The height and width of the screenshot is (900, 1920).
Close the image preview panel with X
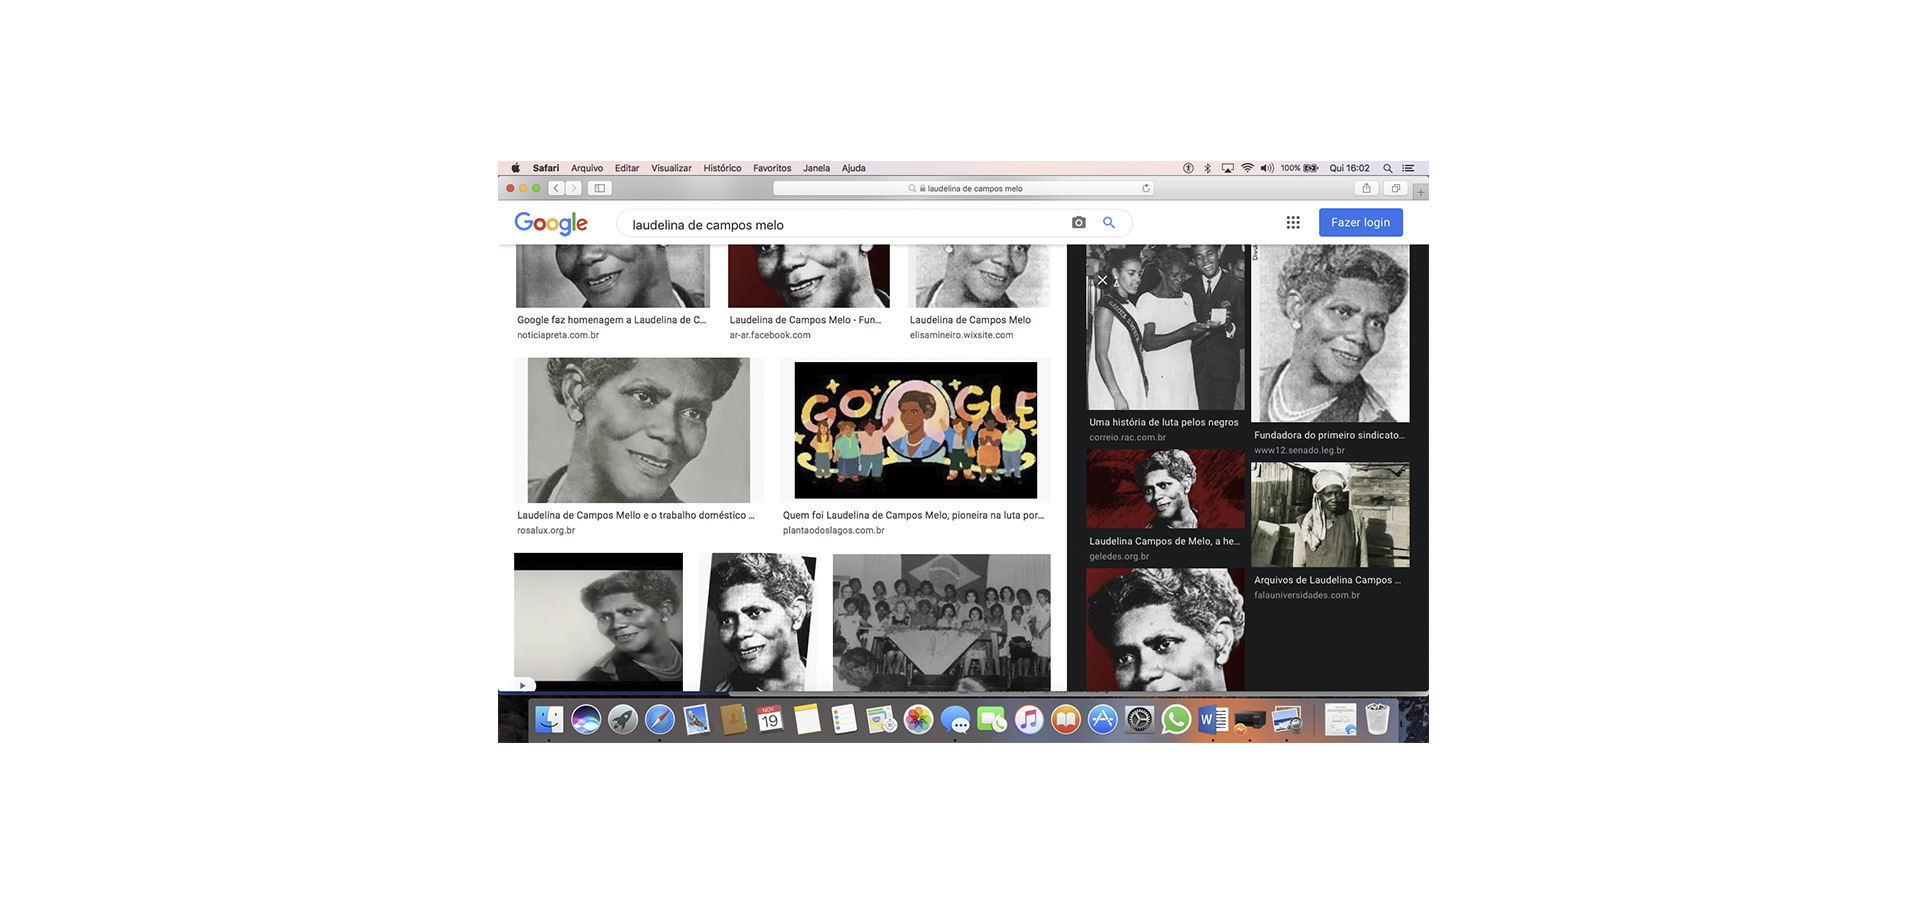click(1102, 280)
